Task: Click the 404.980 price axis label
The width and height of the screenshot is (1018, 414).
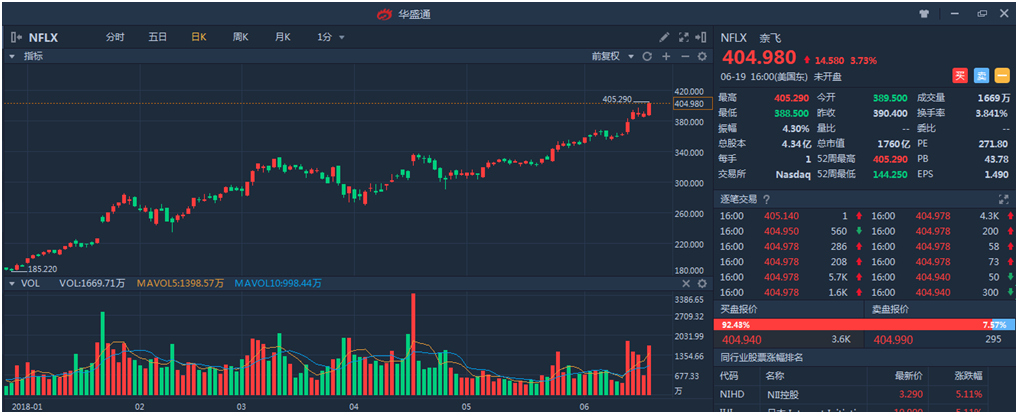Action: pos(693,104)
